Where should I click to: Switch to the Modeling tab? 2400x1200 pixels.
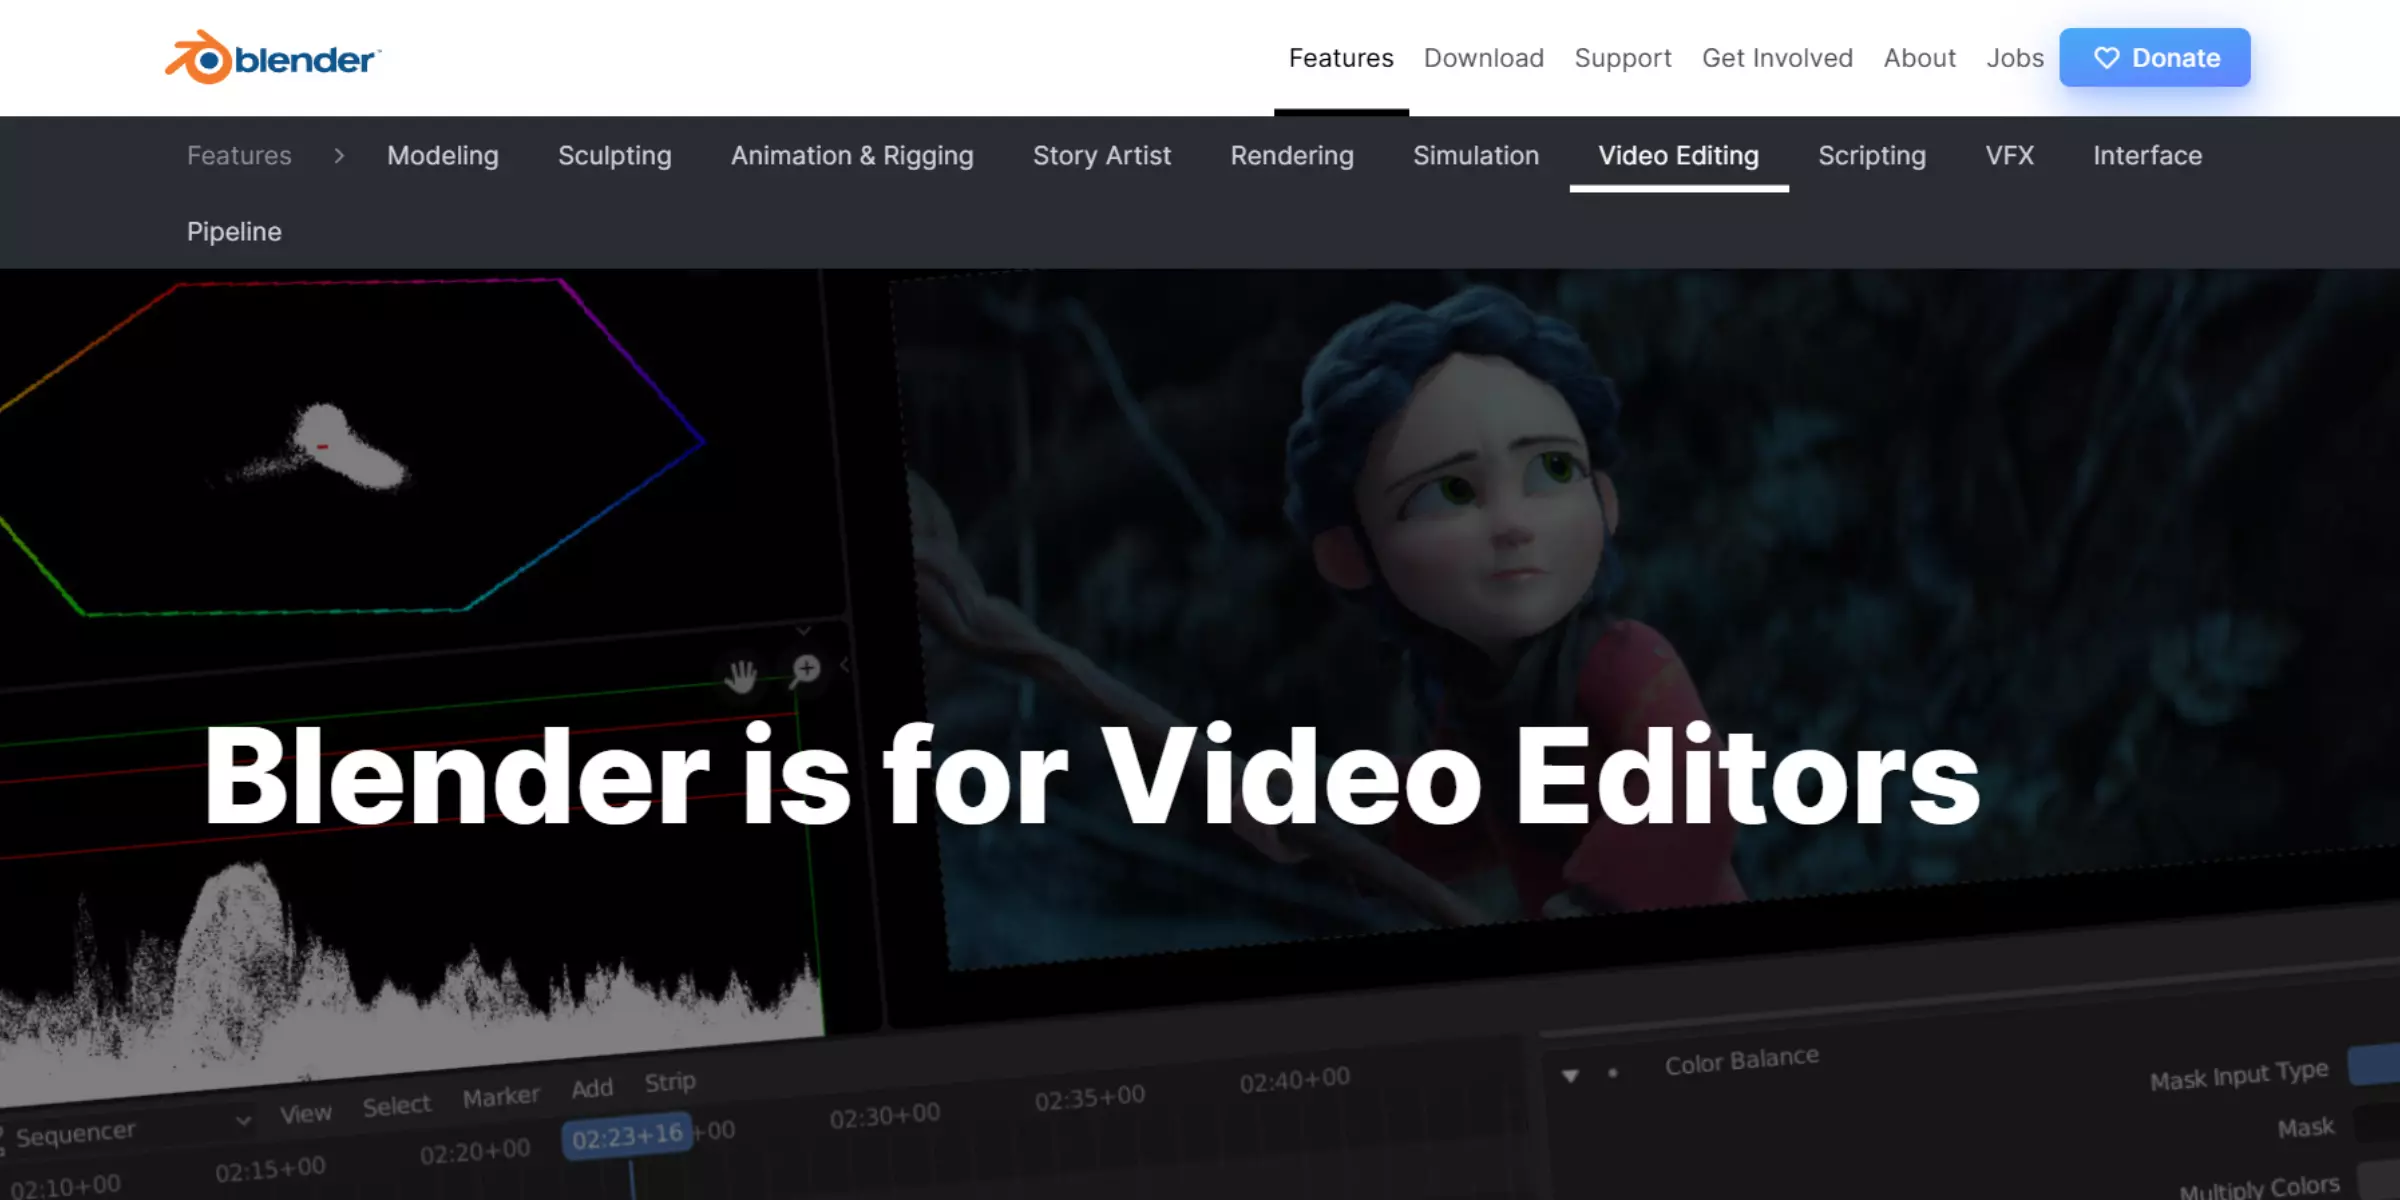(443, 155)
